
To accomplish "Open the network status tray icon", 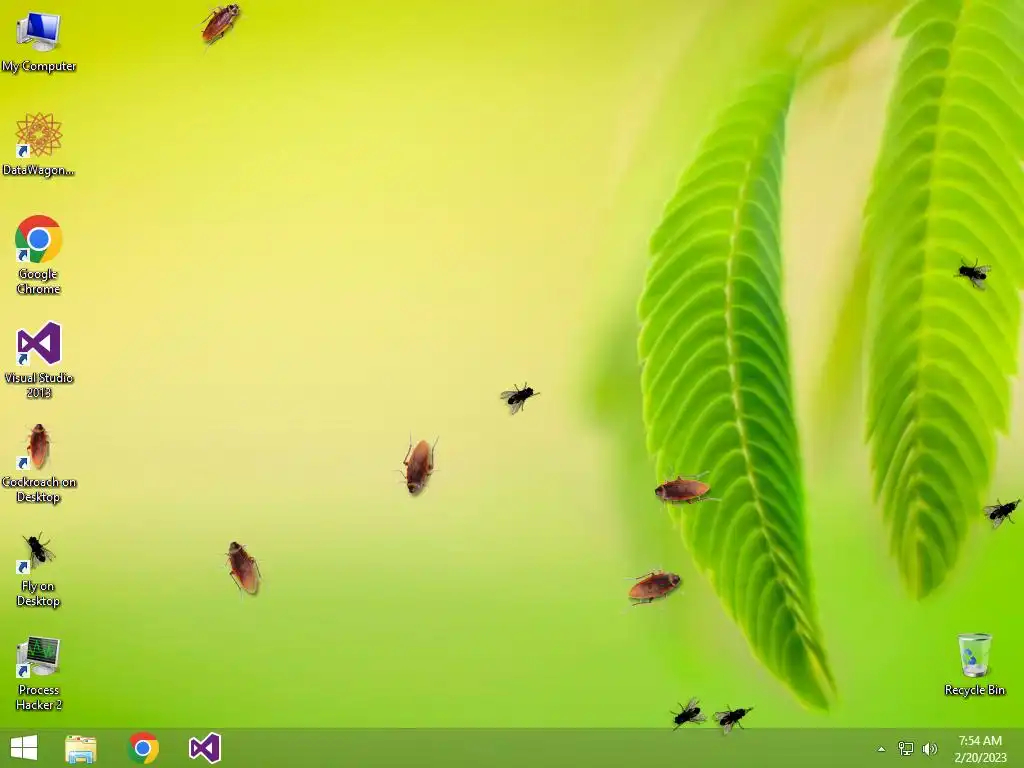I will pos(906,749).
